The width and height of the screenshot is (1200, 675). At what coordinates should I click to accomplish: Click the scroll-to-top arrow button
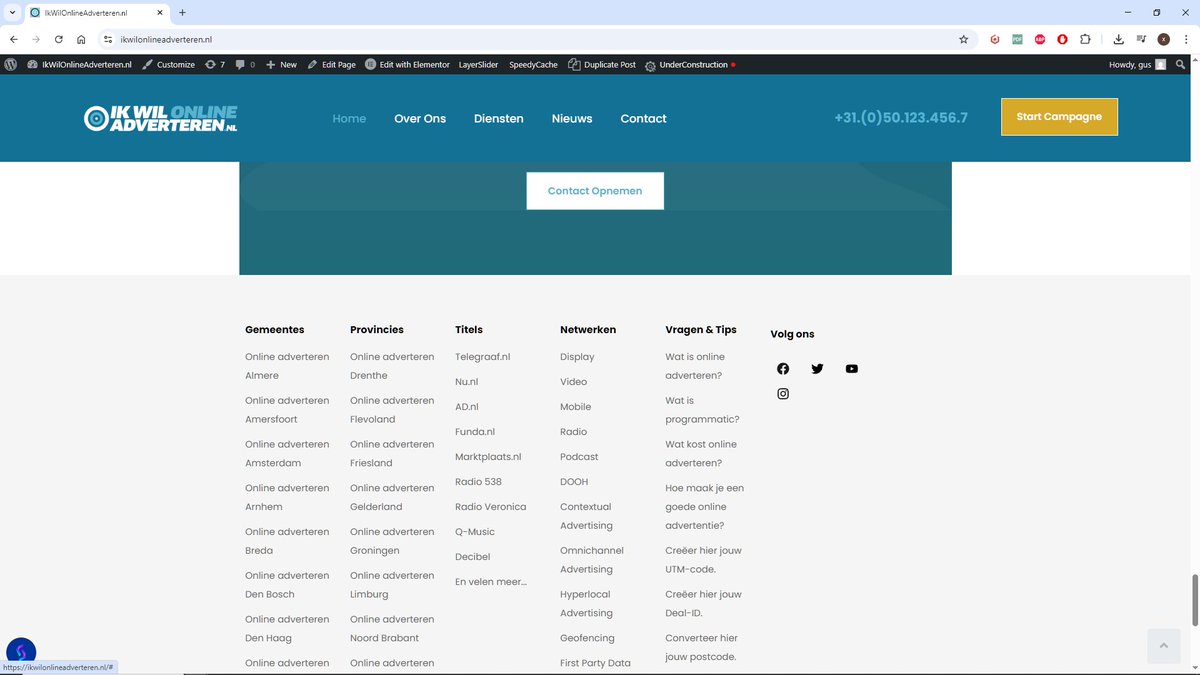tap(1163, 646)
